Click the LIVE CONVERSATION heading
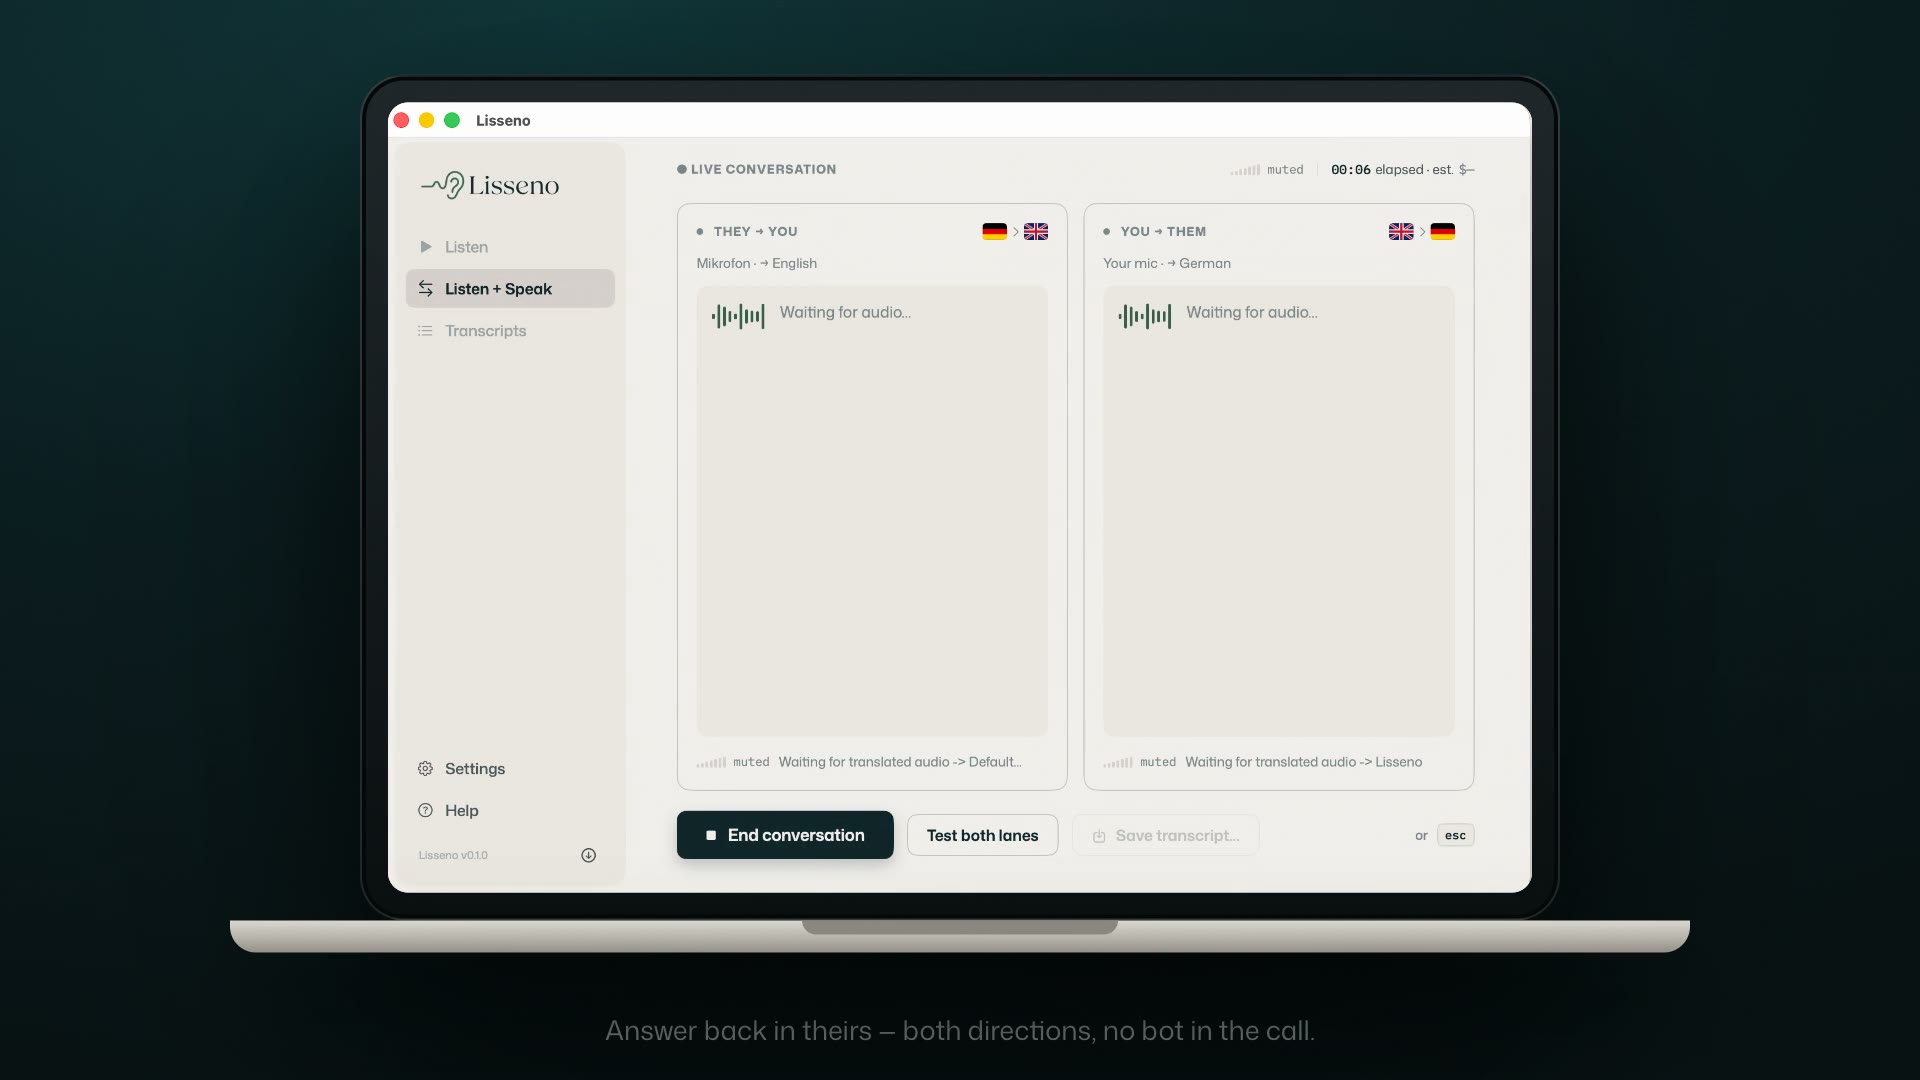This screenshot has width=1920, height=1080. pos(763,170)
